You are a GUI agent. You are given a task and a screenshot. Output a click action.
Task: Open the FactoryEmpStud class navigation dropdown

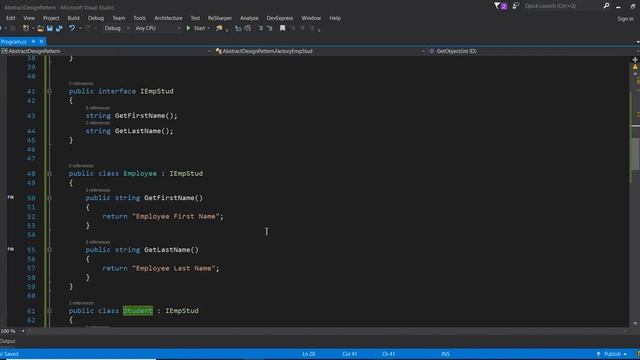click(x=320, y=51)
